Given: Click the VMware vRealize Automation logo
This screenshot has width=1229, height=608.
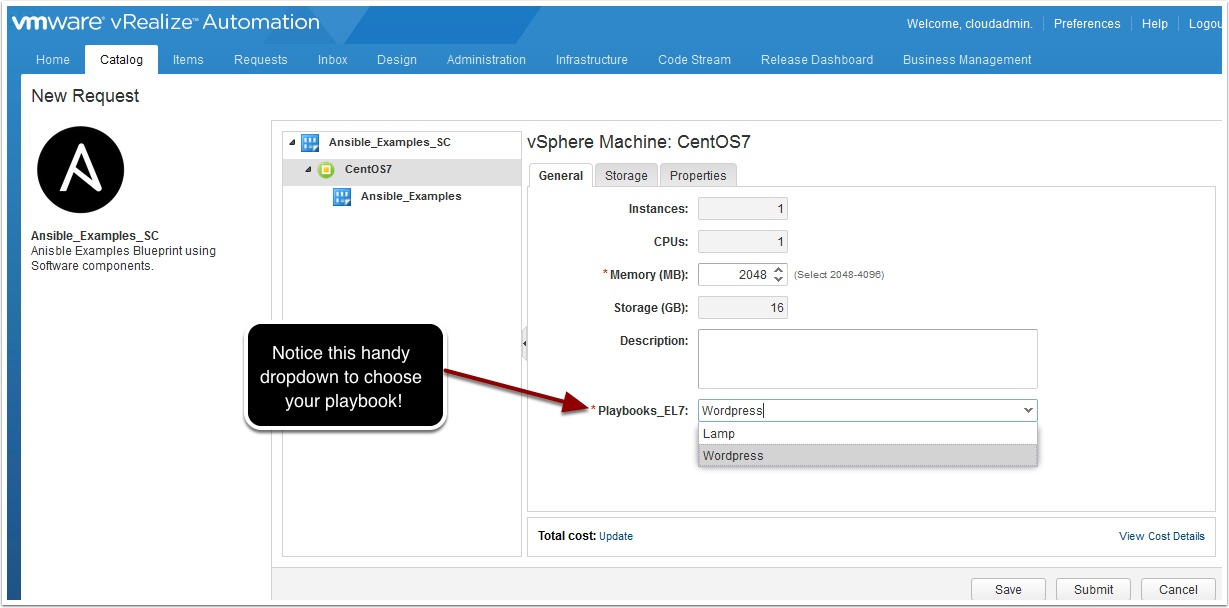Looking at the screenshot, I should coord(166,22).
